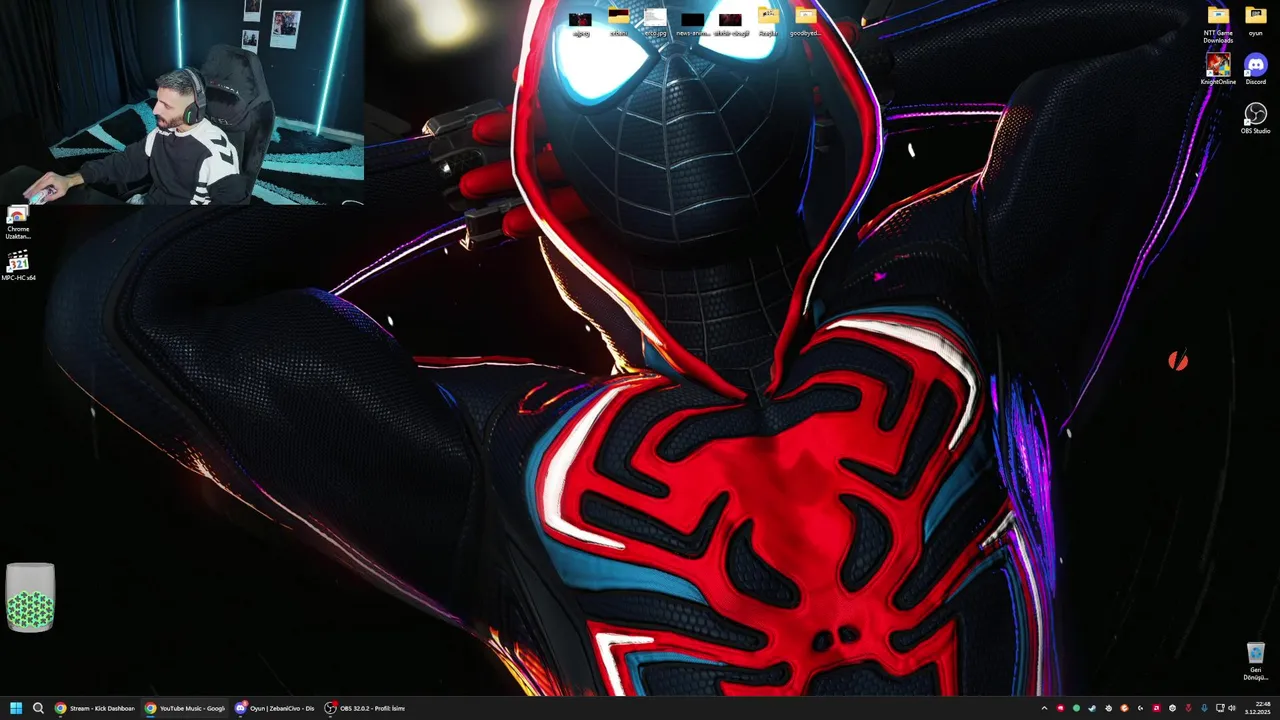
Task: Open the AMD Software tray icon
Action: [x=1157, y=708]
